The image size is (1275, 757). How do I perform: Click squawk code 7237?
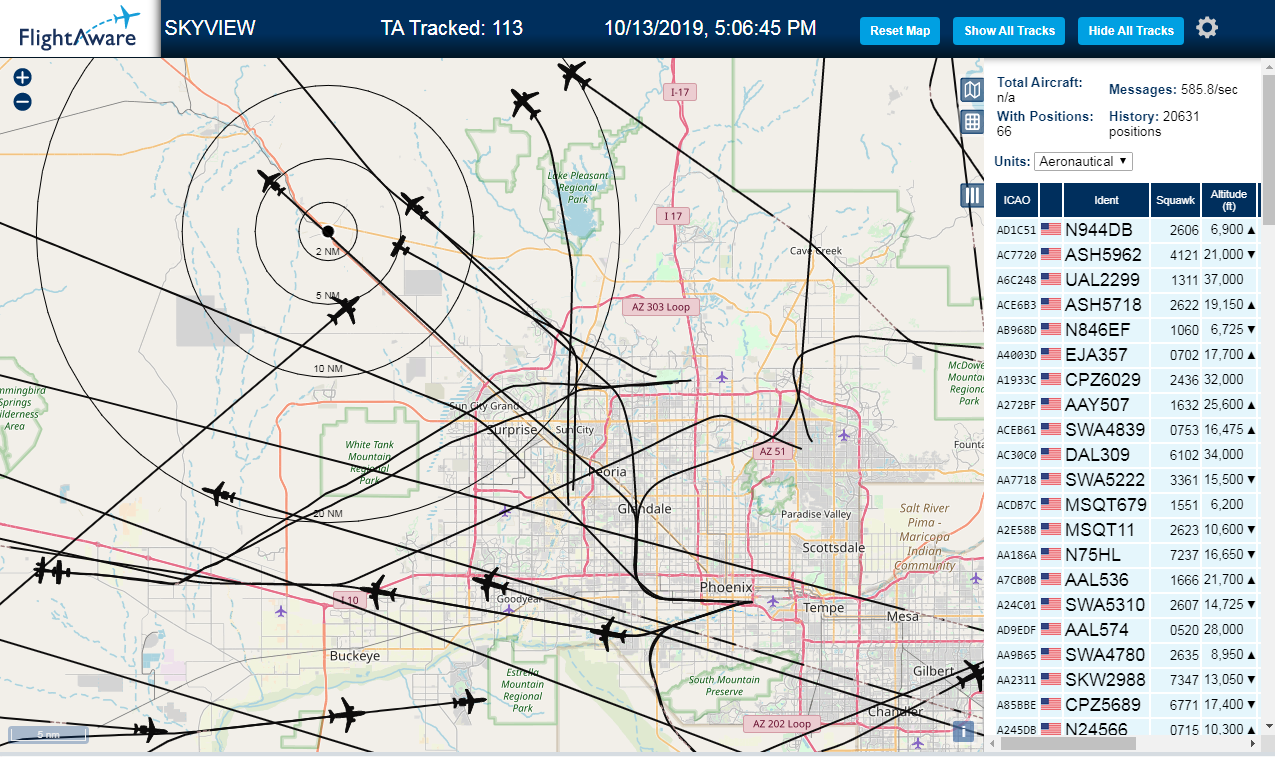[x=1183, y=554]
